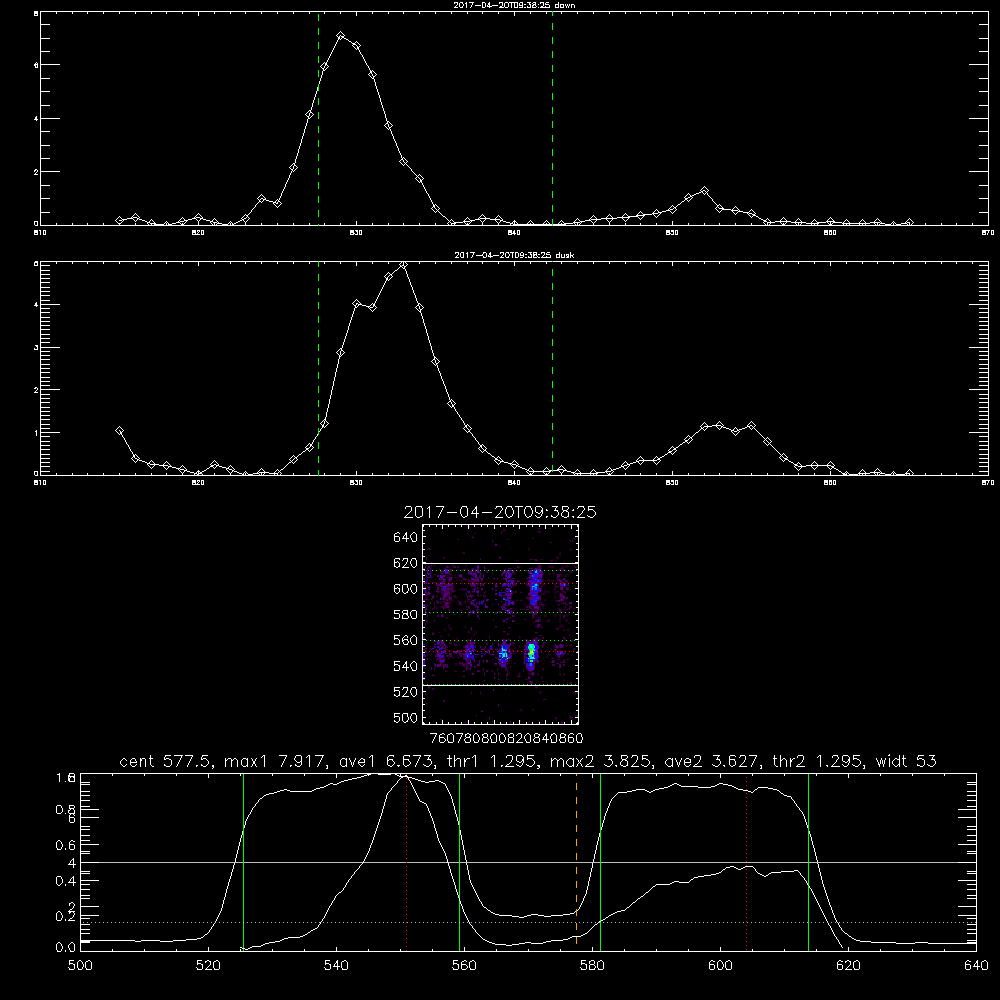1000x1000 pixels.
Task: Select the 'max2 3.825' value
Action: tap(599, 761)
